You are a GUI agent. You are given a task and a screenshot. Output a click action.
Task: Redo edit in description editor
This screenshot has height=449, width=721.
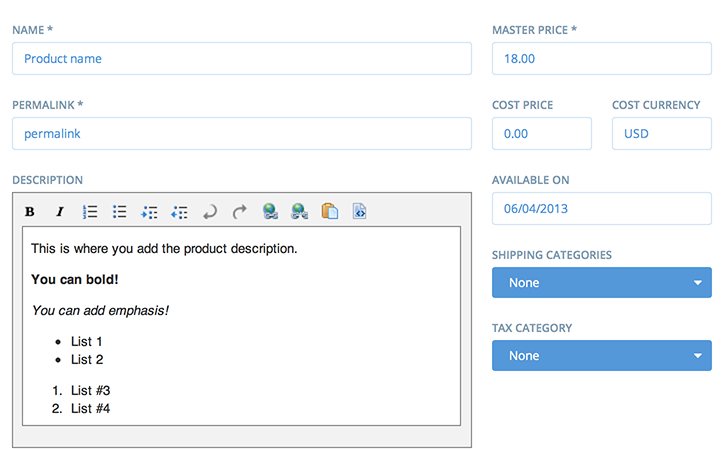(240, 212)
